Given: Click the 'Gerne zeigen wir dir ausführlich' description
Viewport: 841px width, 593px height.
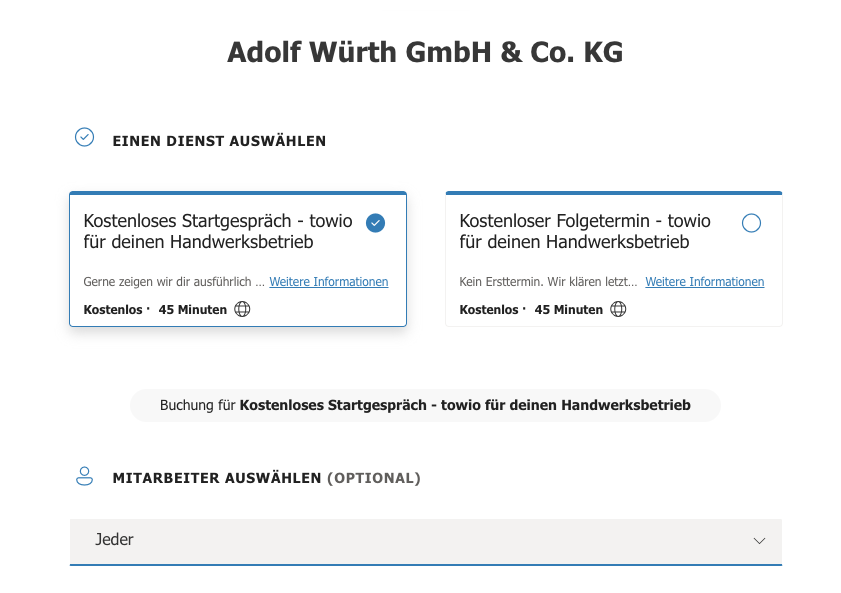Looking at the screenshot, I should point(173,282).
